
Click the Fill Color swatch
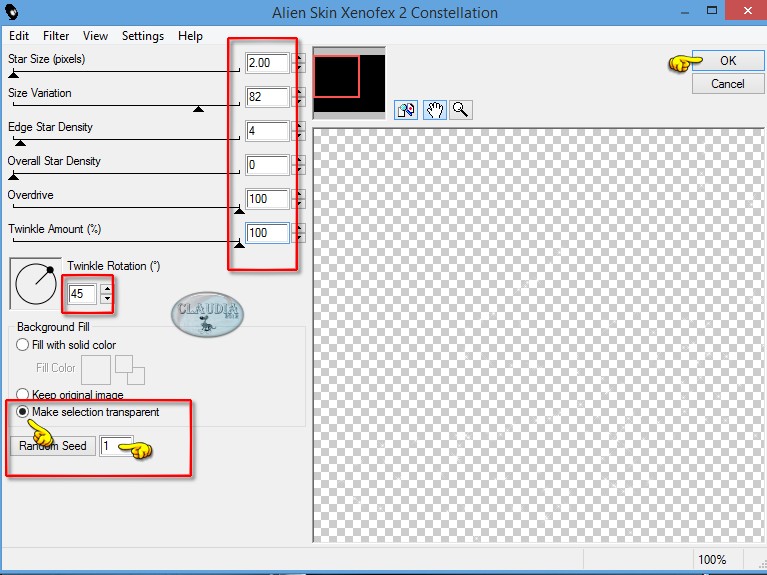96,369
